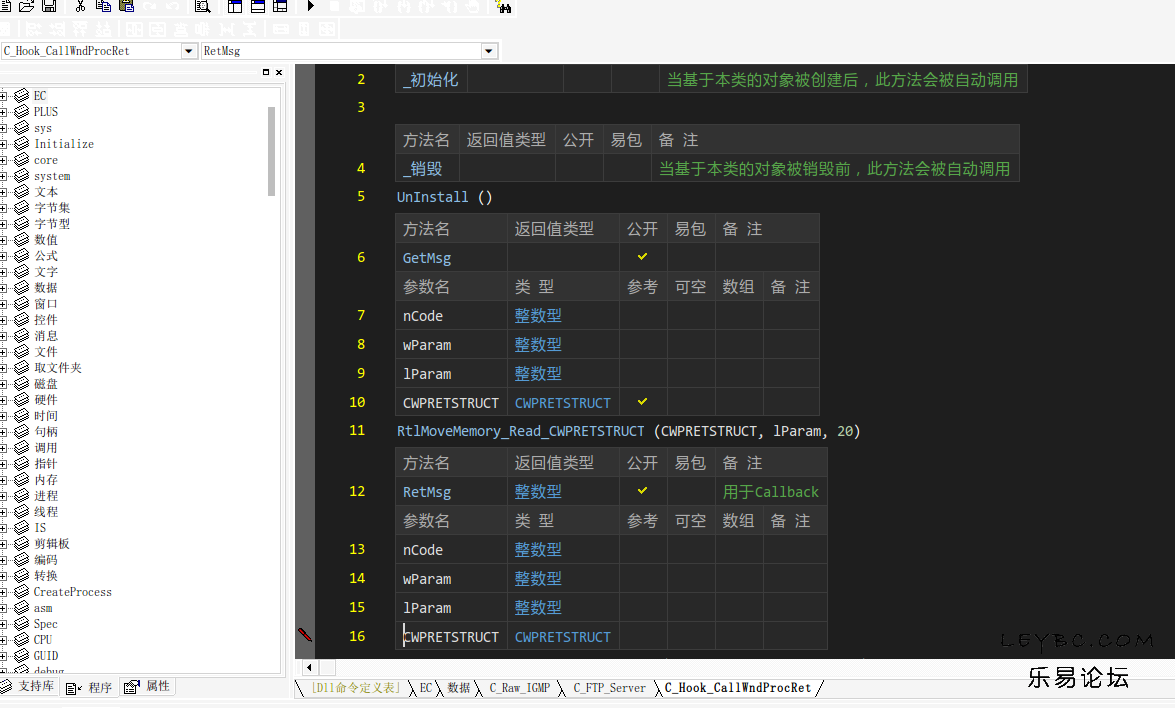The width and height of the screenshot is (1175, 708).
Task: Switch to the C_Raw_IGMP tab
Action: 519,688
